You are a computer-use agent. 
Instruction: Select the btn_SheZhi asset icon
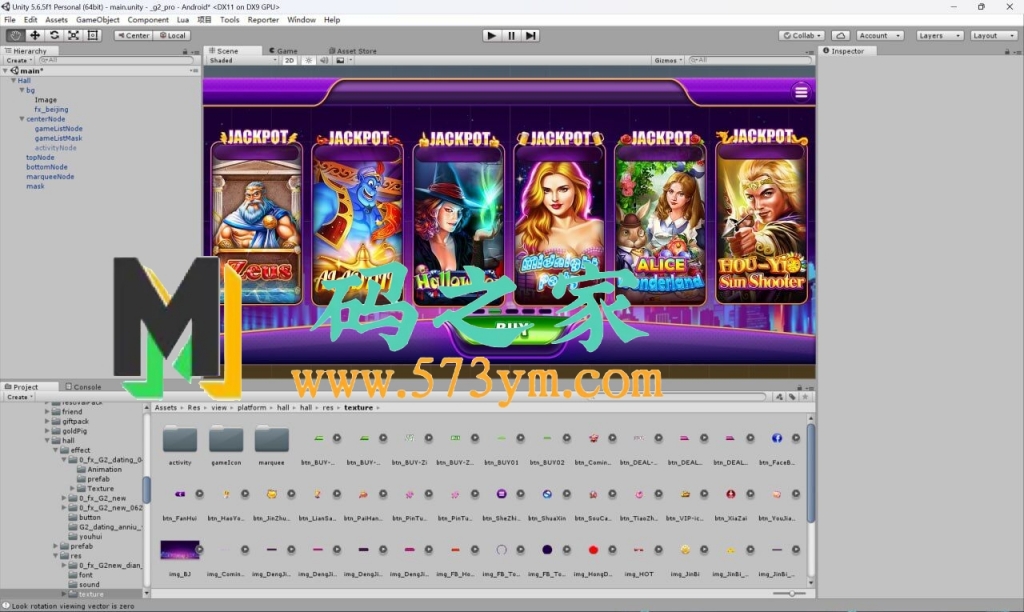tap(501, 494)
